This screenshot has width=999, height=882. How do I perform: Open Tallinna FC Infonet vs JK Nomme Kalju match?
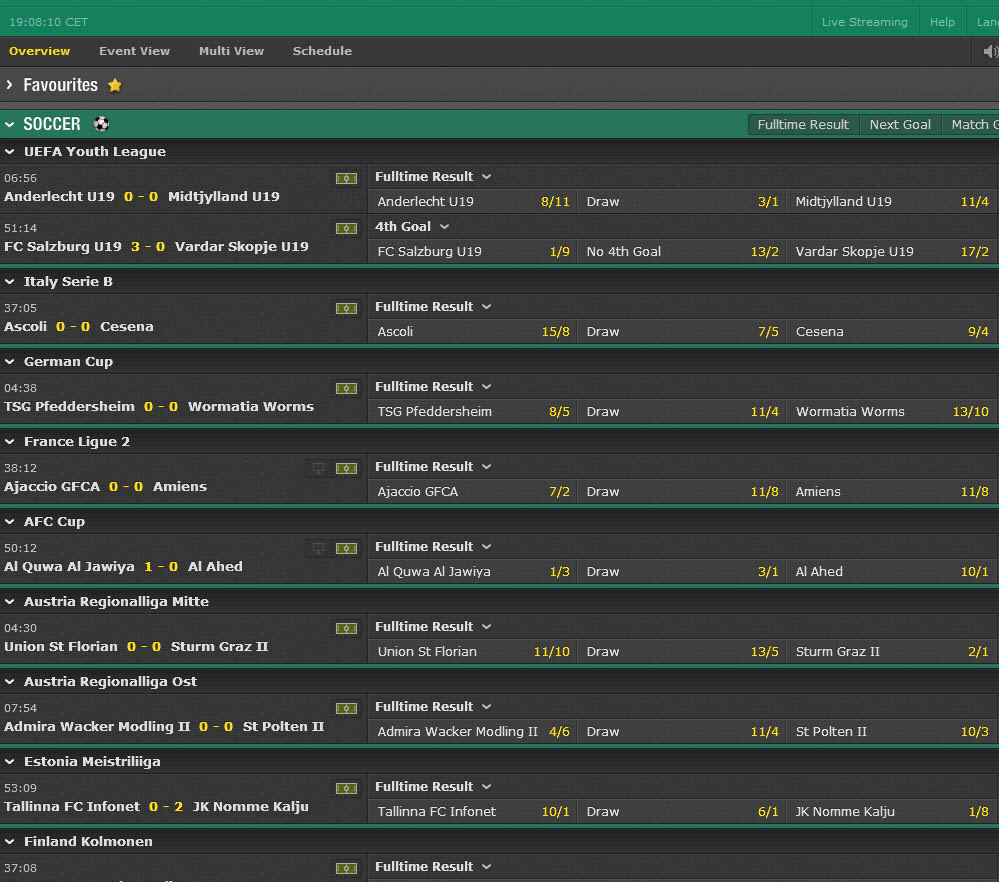(156, 807)
